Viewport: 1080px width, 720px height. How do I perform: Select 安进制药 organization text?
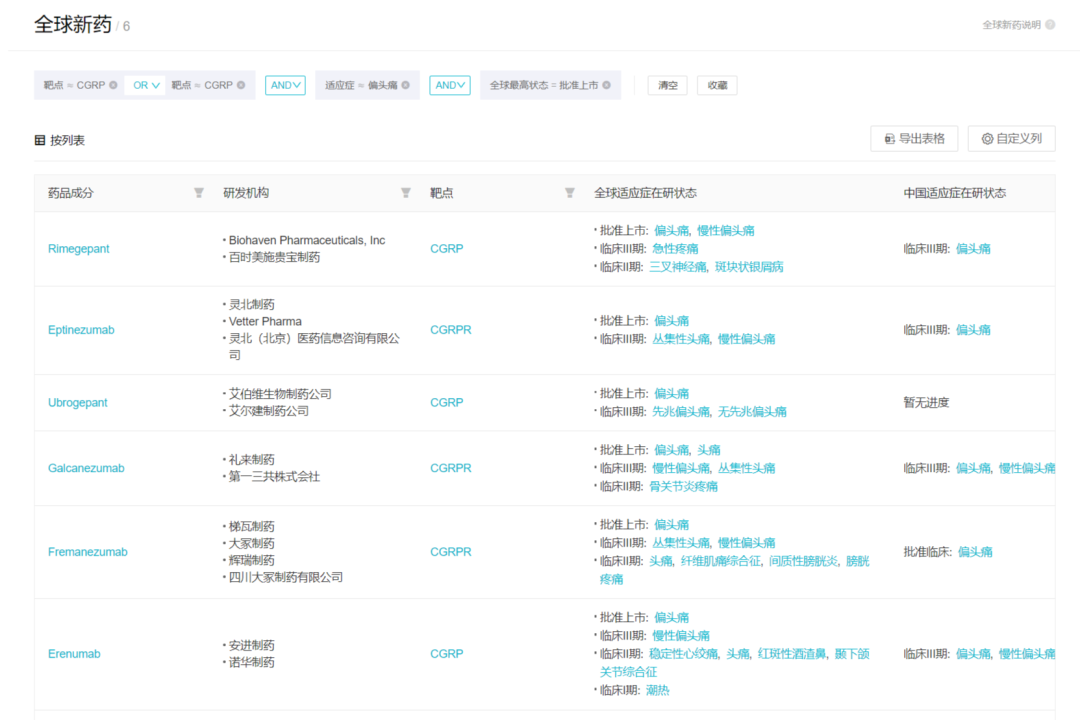251,646
